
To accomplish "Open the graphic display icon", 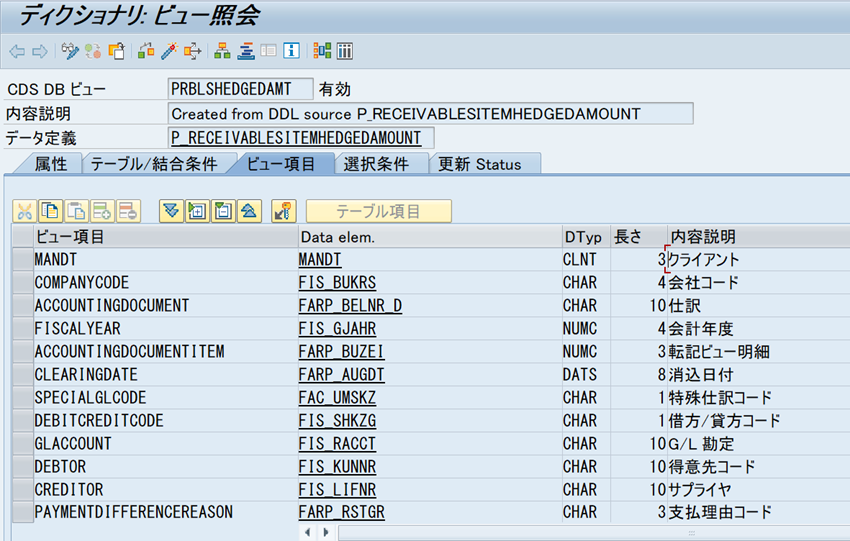I will coord(322,51).
